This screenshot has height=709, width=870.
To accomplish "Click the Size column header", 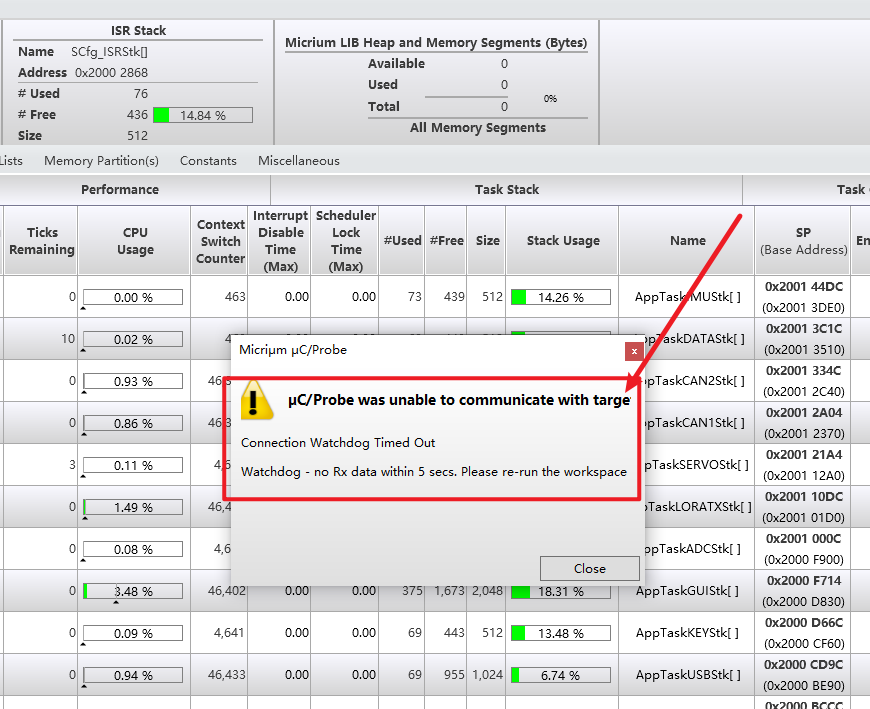I will [487, 241].
